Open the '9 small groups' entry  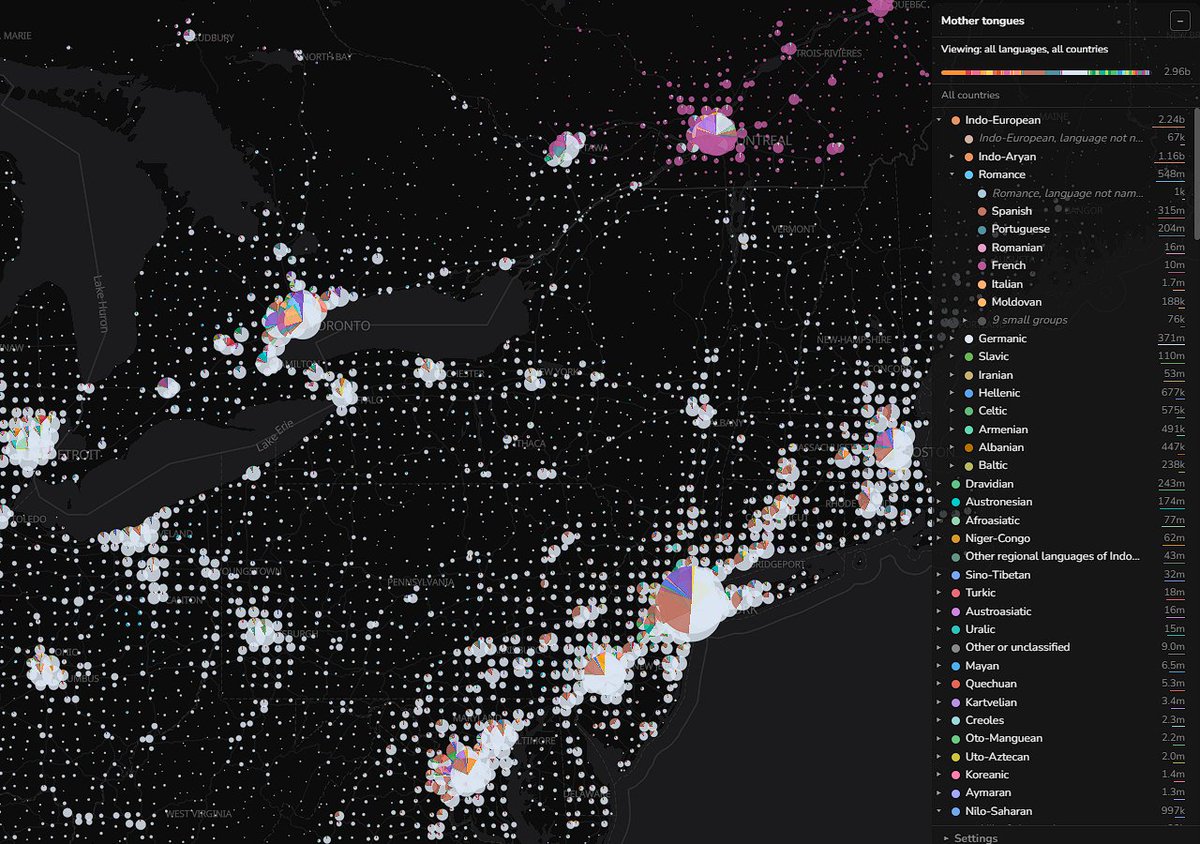(1029, 320)
